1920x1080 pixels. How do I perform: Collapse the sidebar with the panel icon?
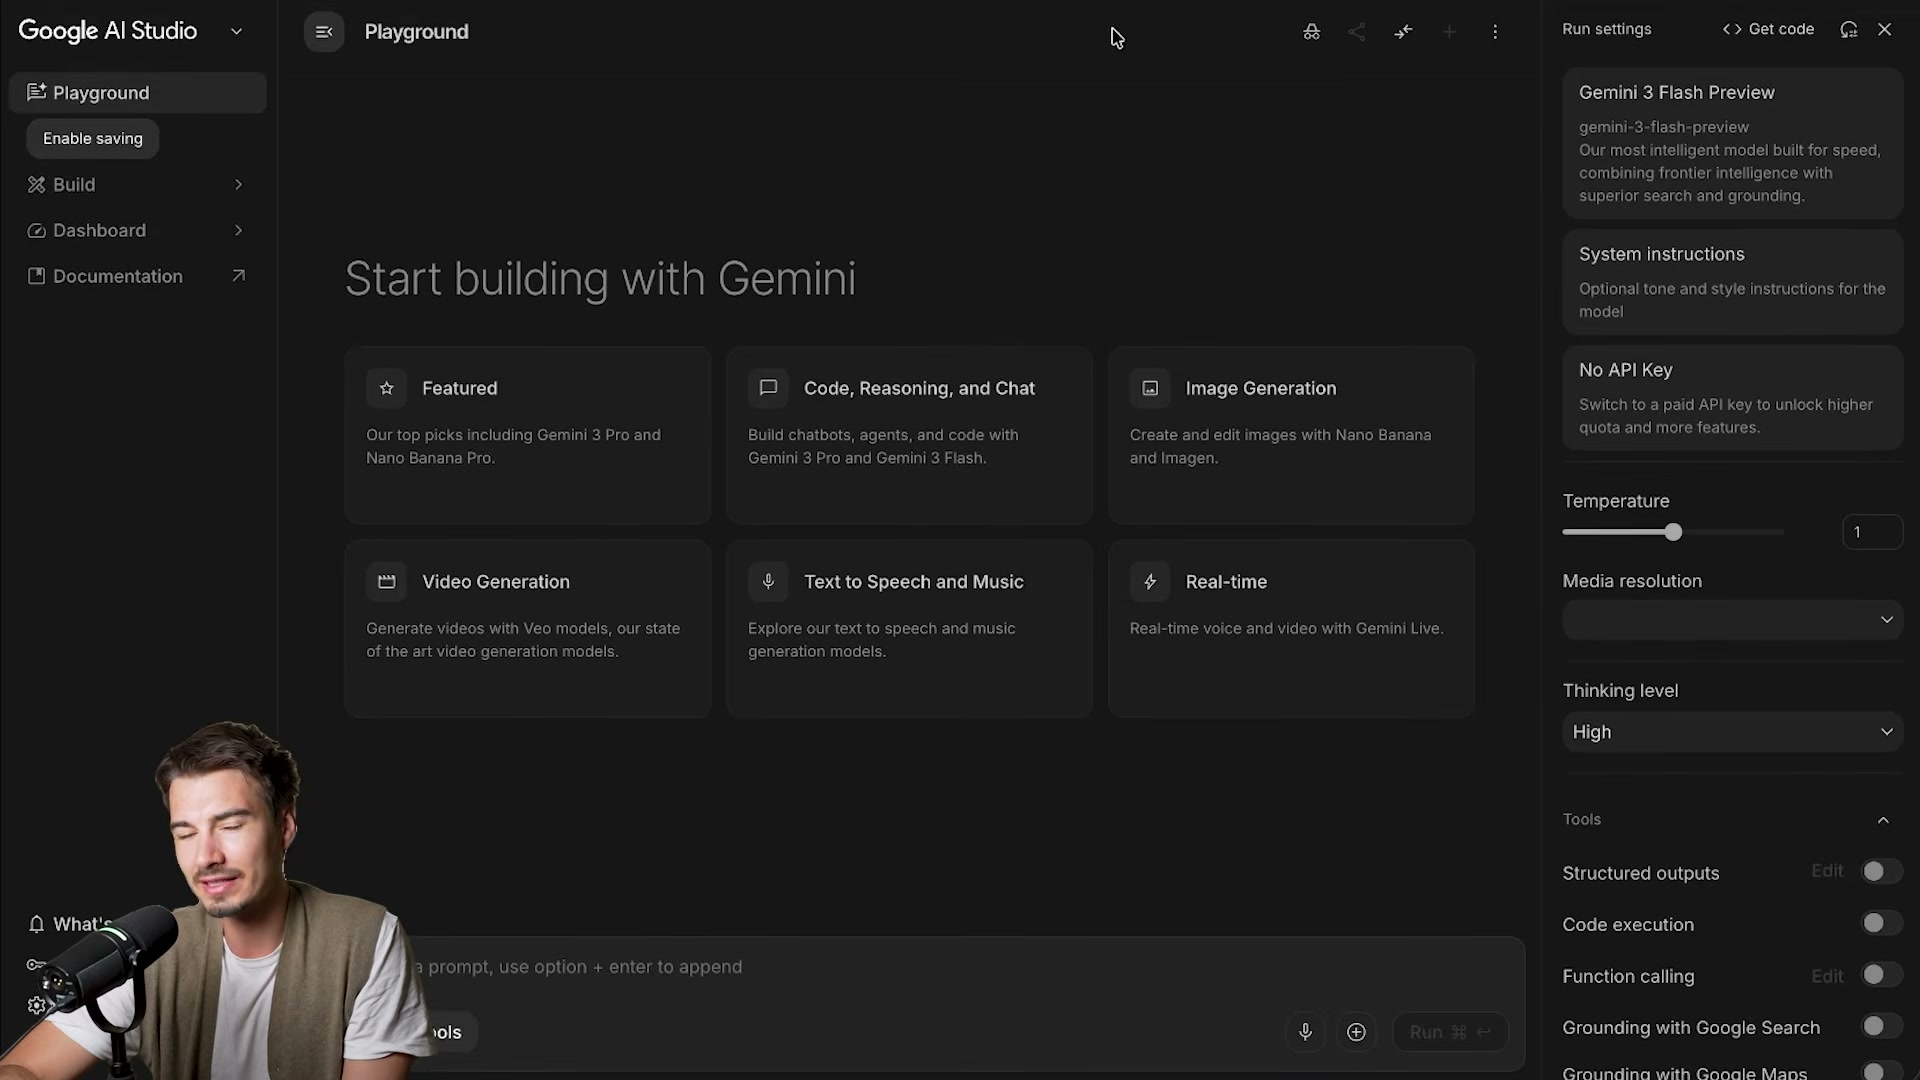(x=324, y=32)
